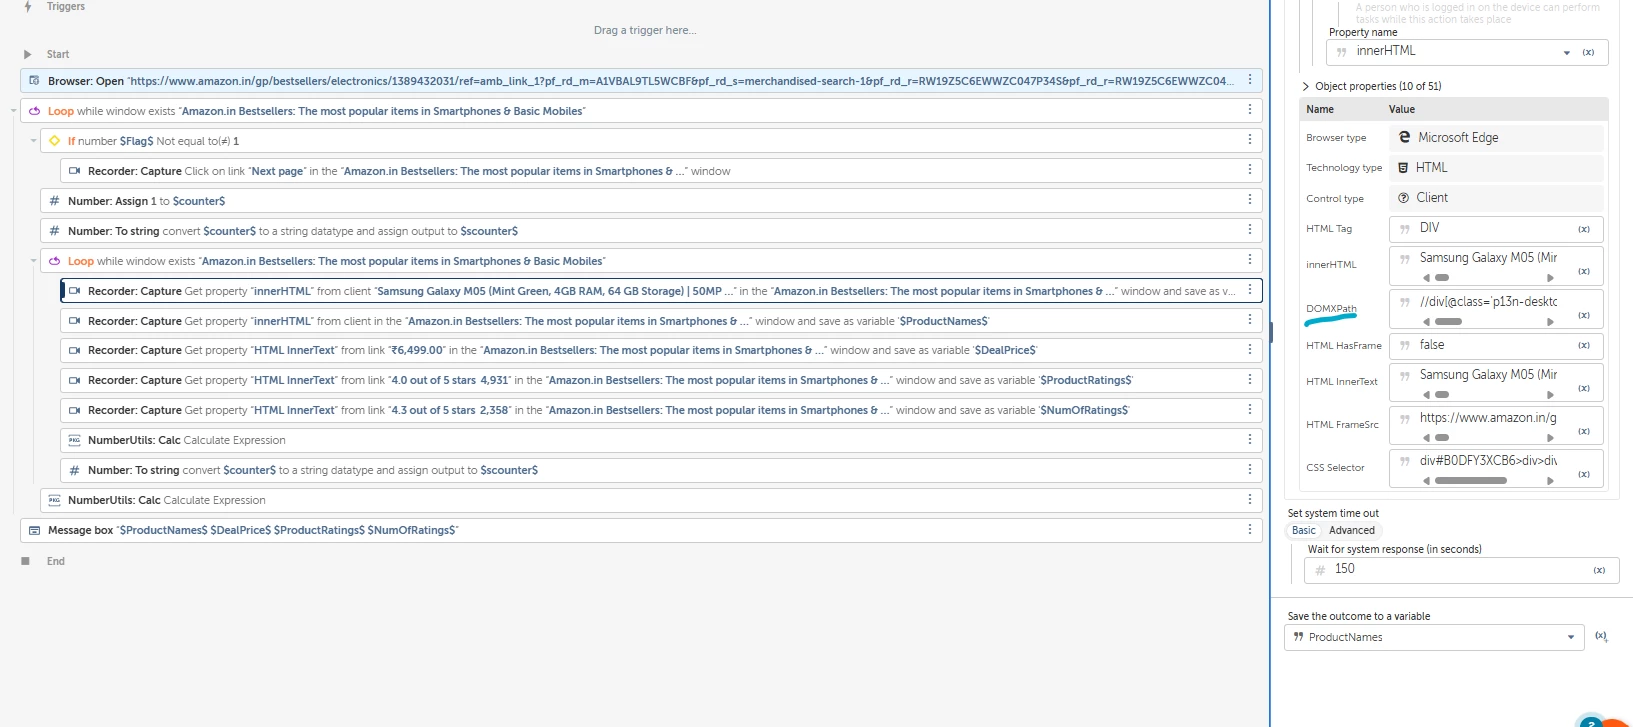The width and height of the screenshot is (1633, 727).
Task: Click the End stop square icon
Action: click(26, 561)
